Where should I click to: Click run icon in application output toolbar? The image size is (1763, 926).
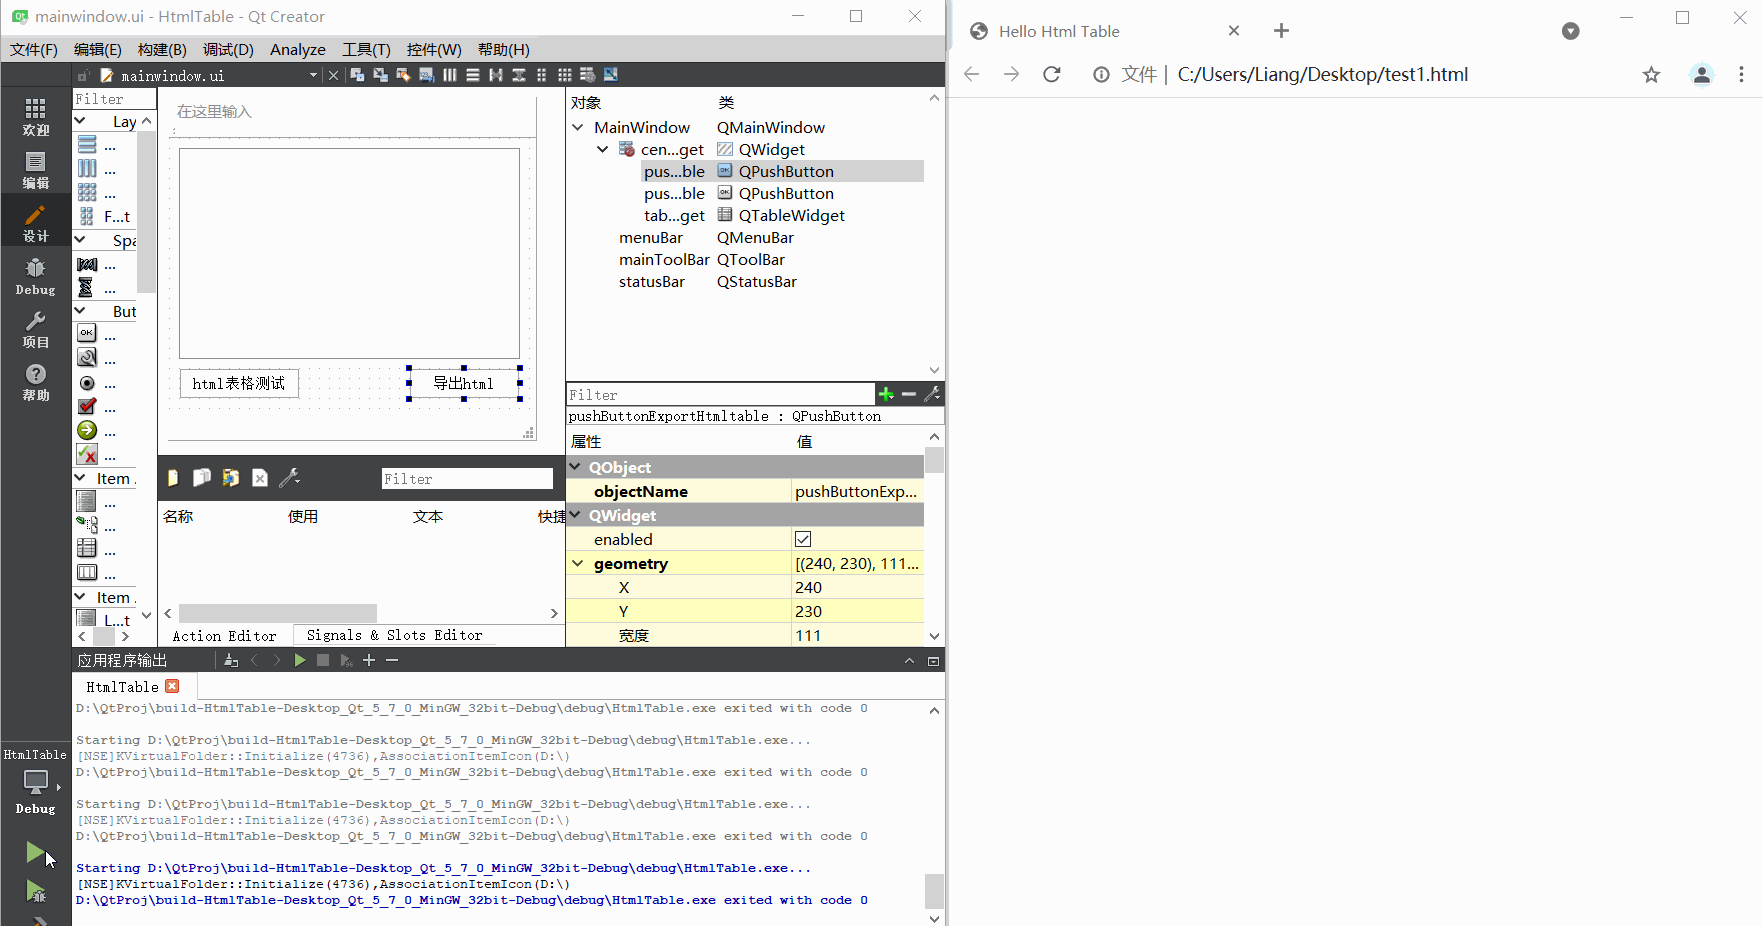click(x=299, y=660)
